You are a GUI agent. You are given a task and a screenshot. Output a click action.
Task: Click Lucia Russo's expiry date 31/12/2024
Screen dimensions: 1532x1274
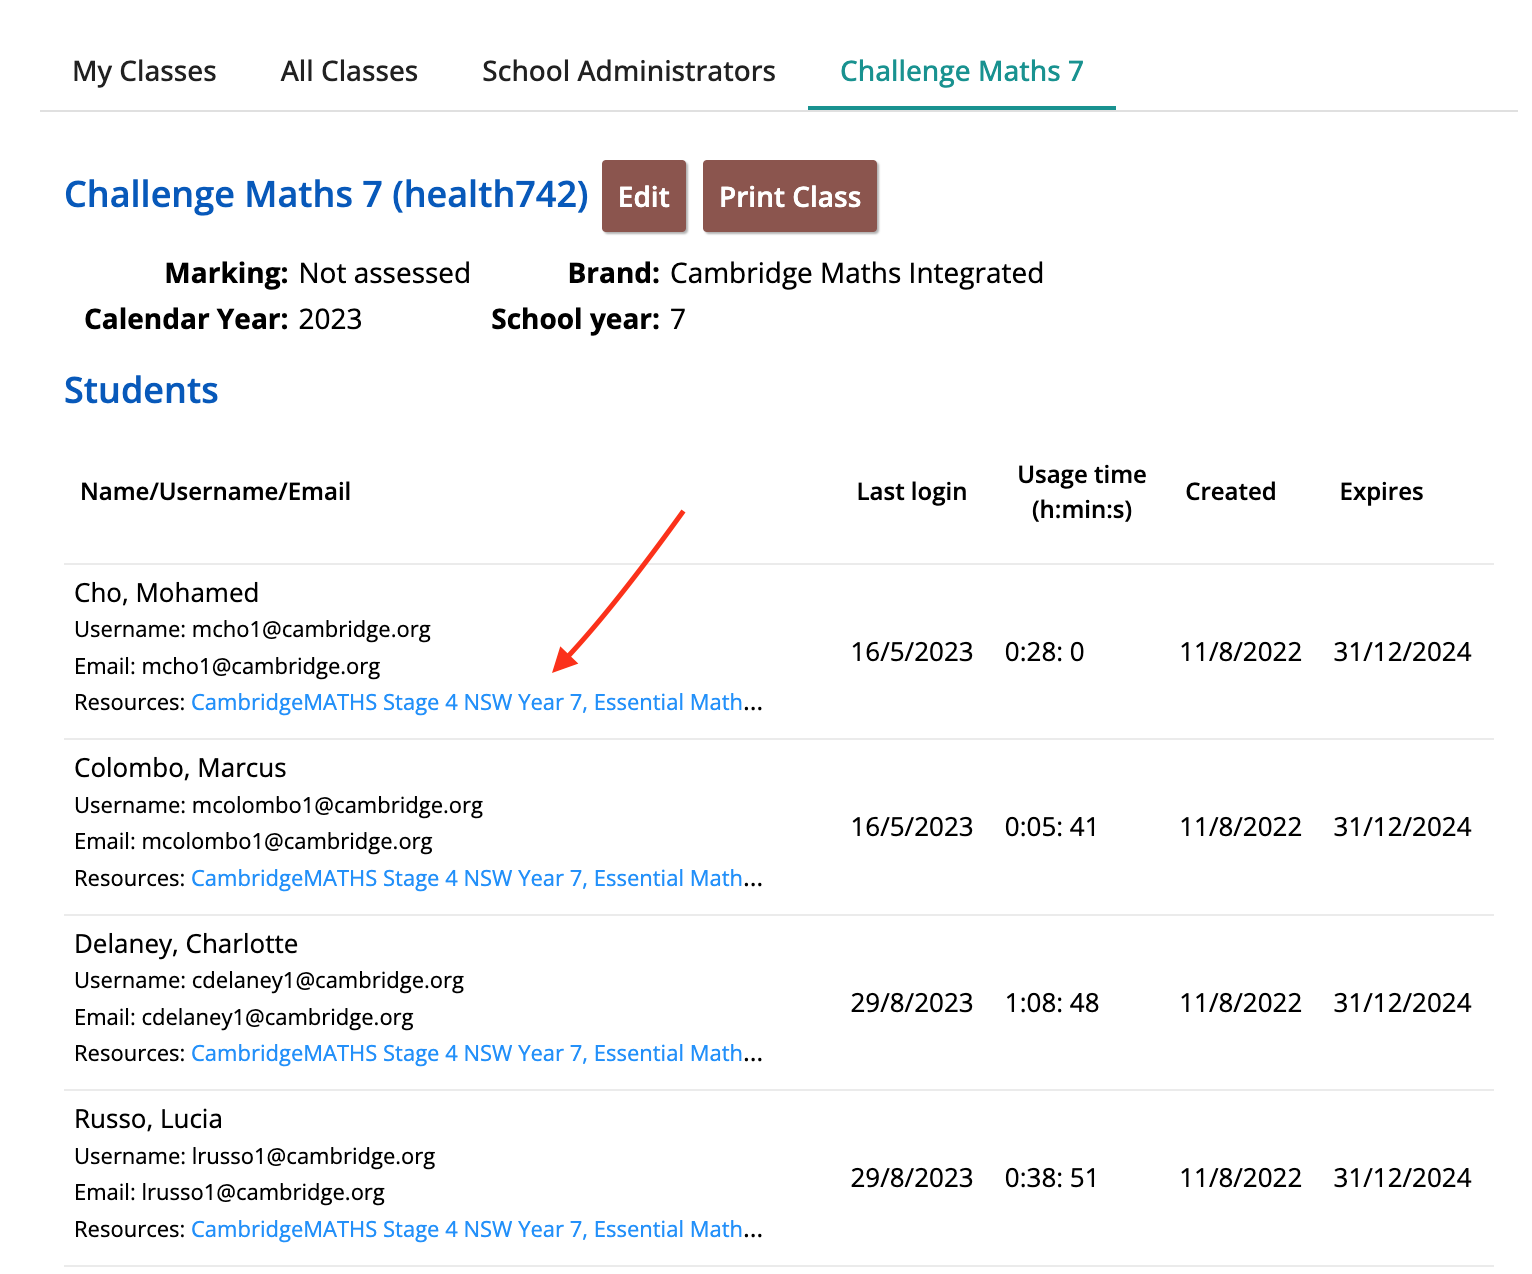coord(1402,1178)
